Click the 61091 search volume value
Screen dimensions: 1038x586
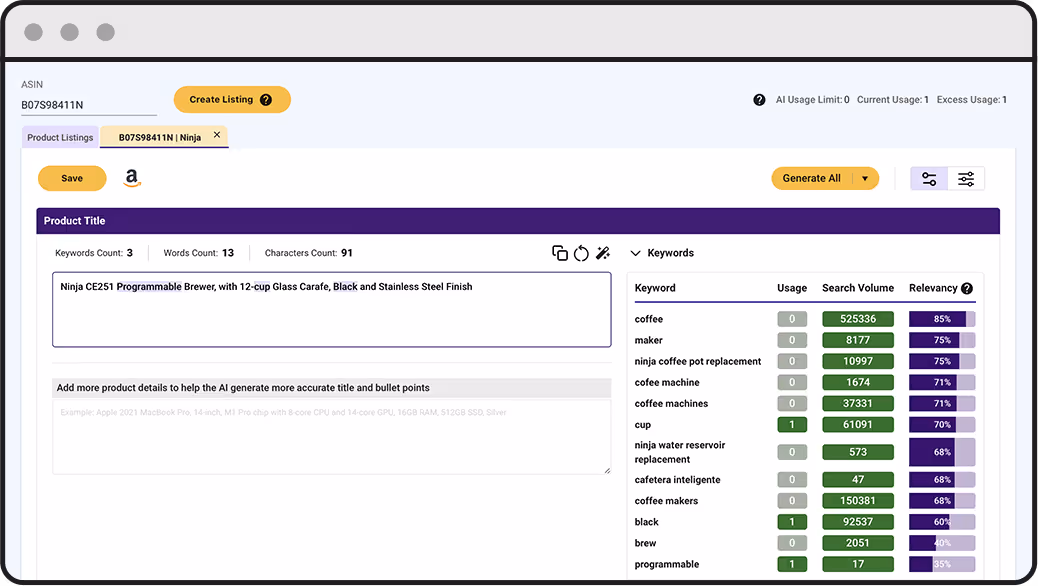(x=858, y=424)
